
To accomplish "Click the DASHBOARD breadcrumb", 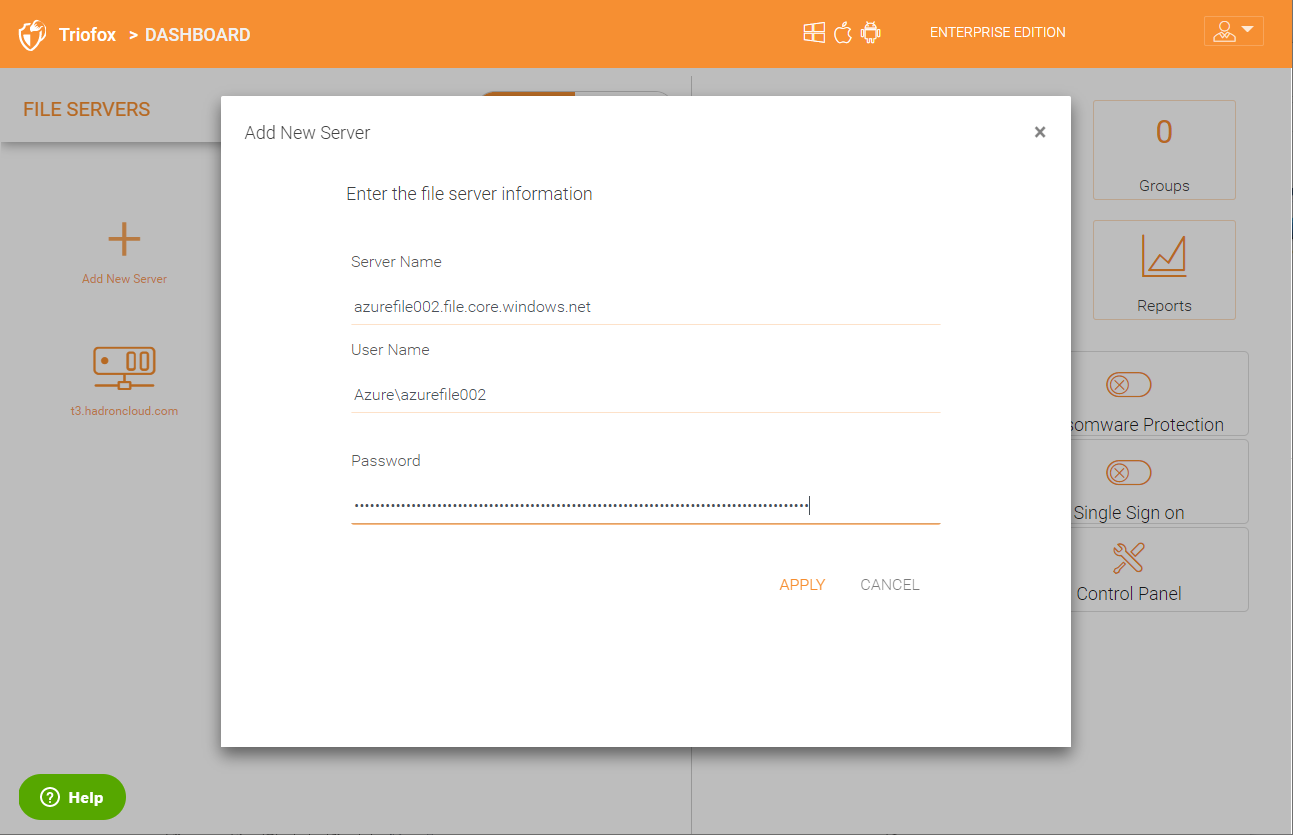I will pos(198,35).
